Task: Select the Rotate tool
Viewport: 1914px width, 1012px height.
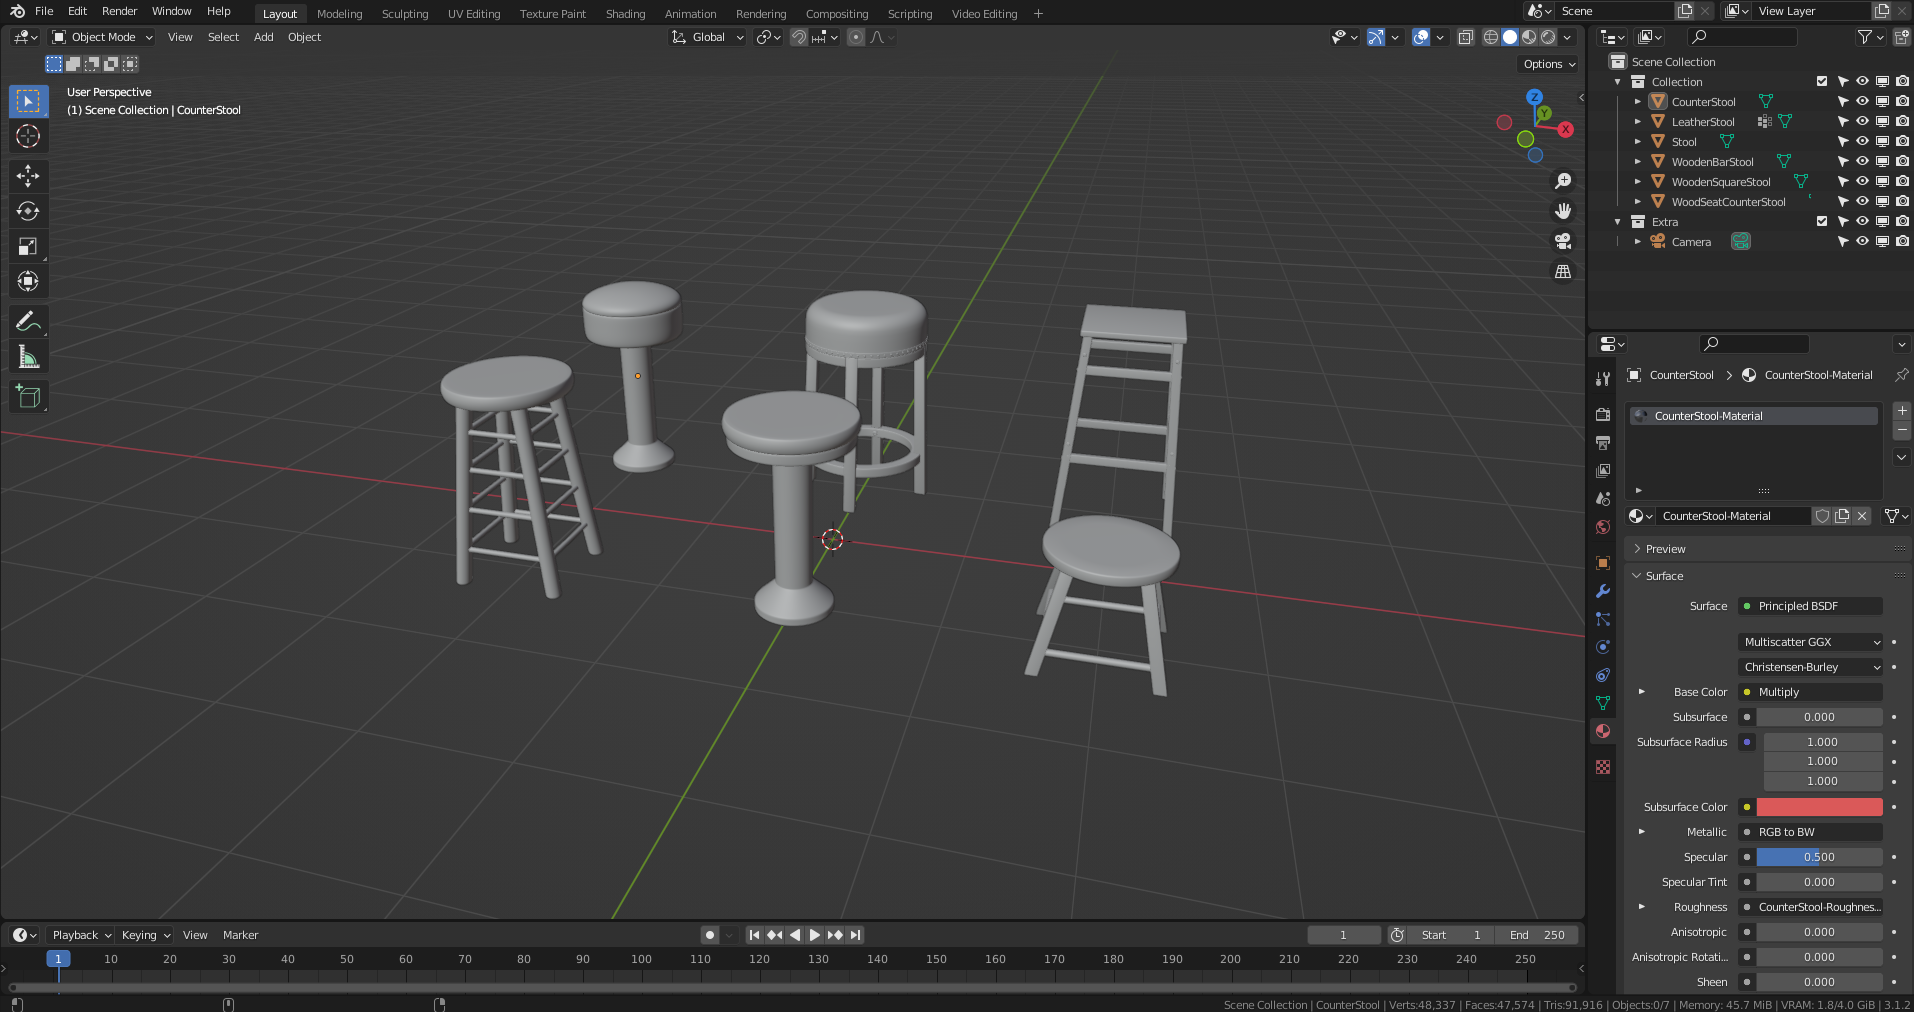Action: coord(28,211)
